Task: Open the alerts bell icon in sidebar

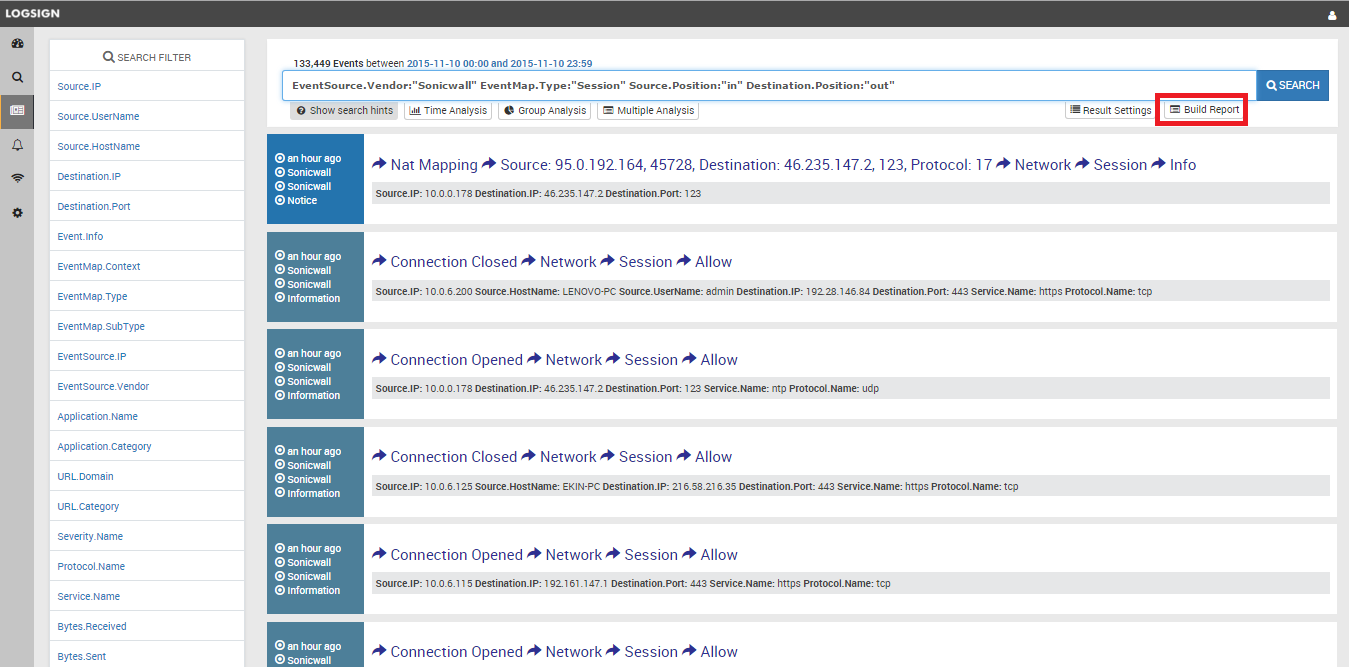Action: click(17, 145)
